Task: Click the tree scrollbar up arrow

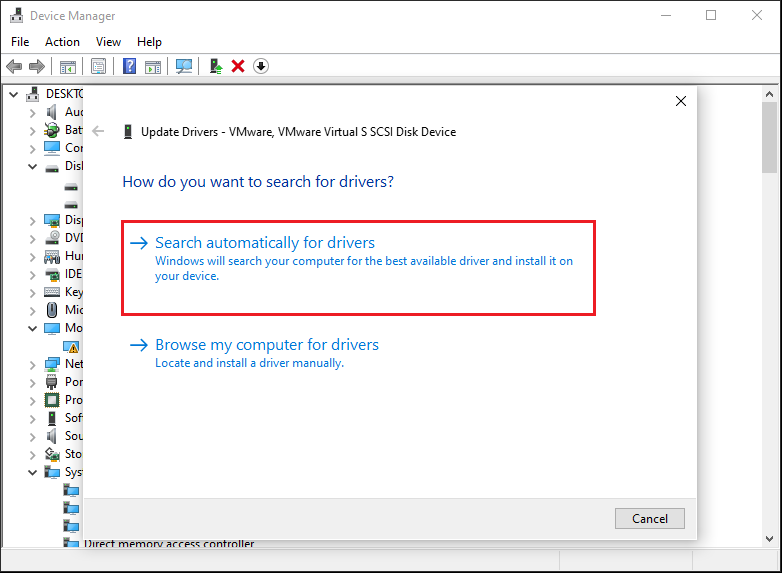Action: (769, 94)
